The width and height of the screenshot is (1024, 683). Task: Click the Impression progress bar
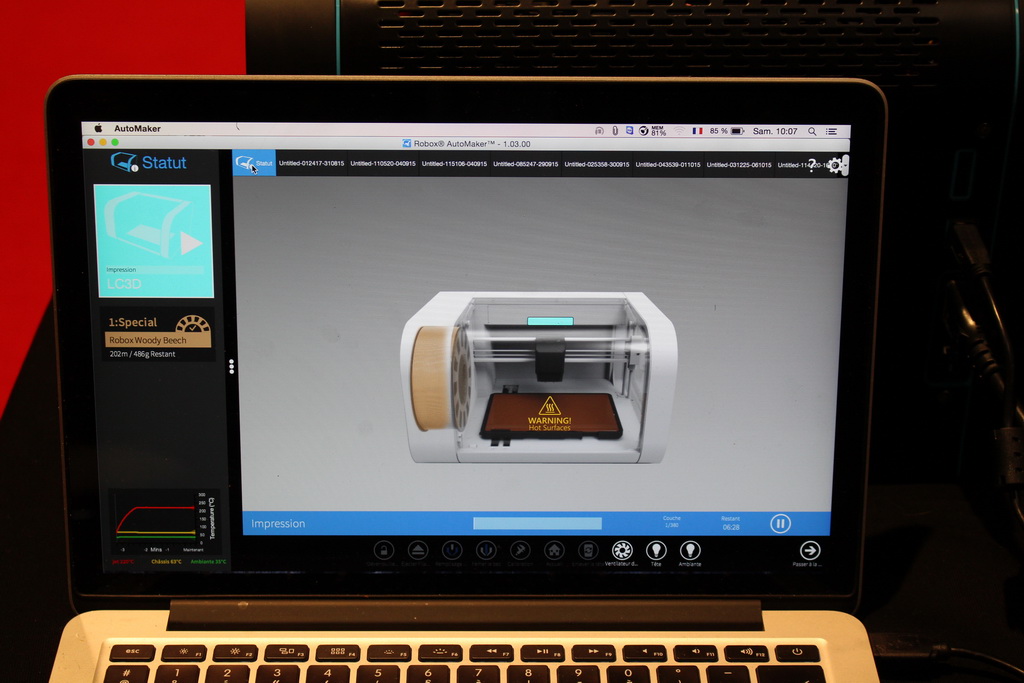pos(537,523)
